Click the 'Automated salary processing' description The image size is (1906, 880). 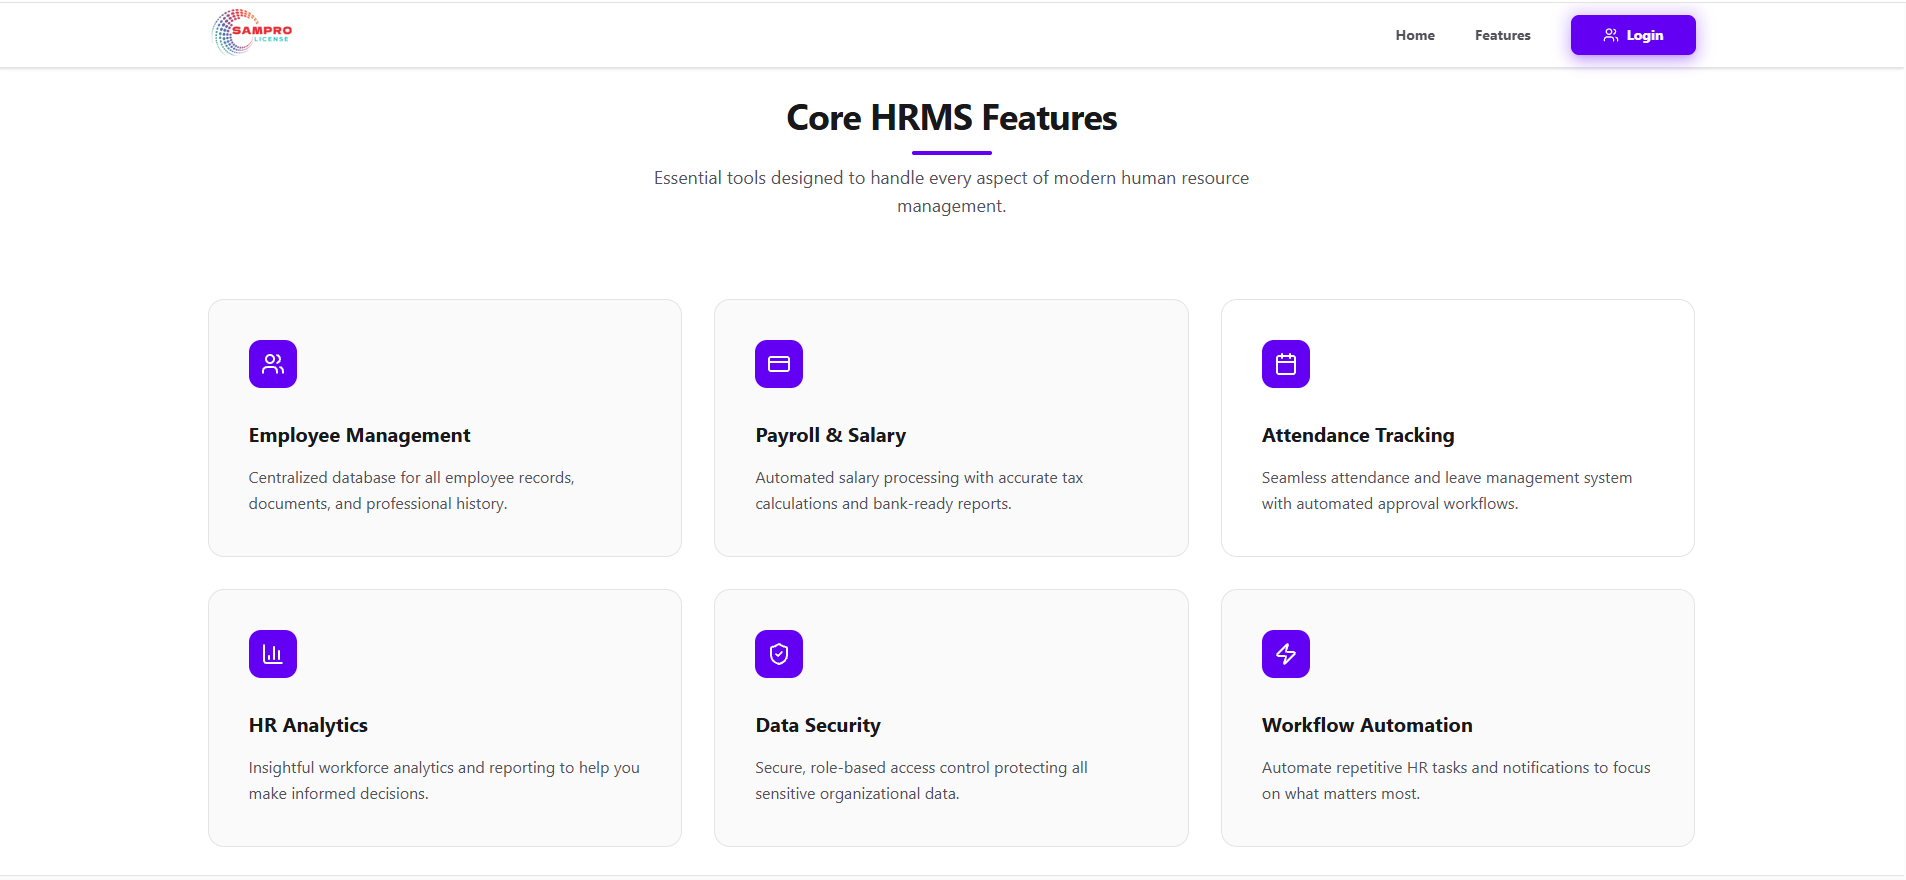pyautogui.click(x=919, y=490)
